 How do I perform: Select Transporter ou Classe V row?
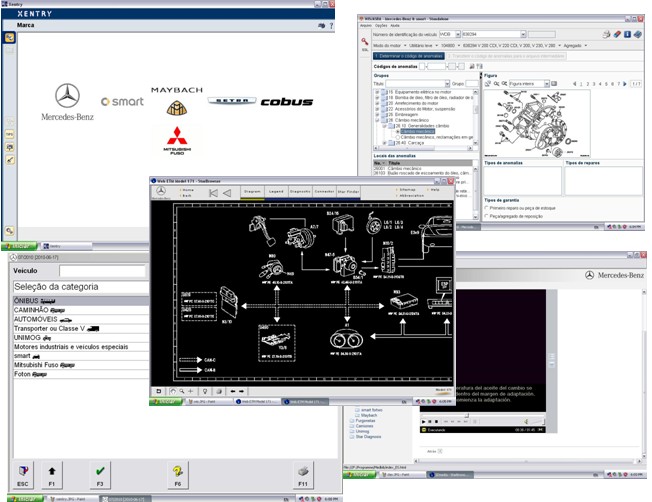click(x=81, y=328)
